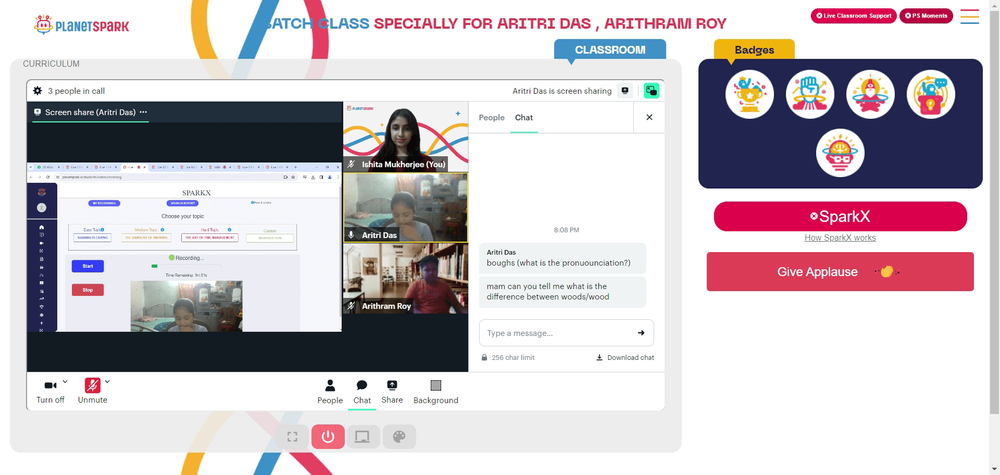Select the Chat tab in side panel
The width and height of the screenshot is (1000, 475).
point(524,118)
